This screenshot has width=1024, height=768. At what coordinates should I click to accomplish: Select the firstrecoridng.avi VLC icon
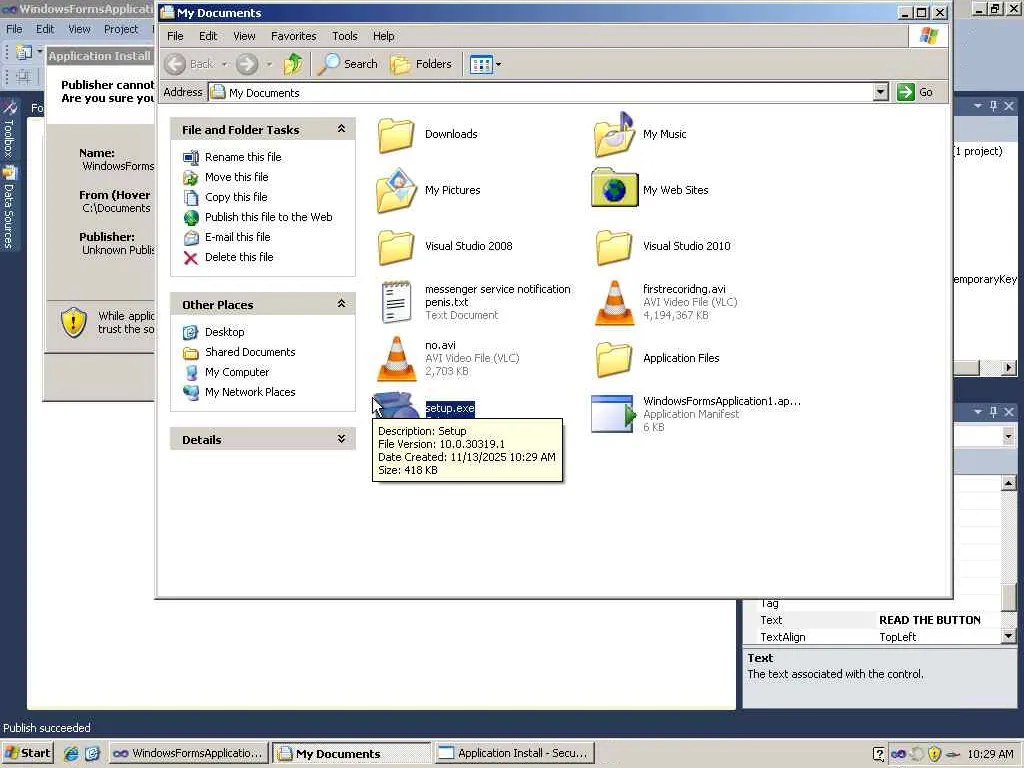click(614, 302)
